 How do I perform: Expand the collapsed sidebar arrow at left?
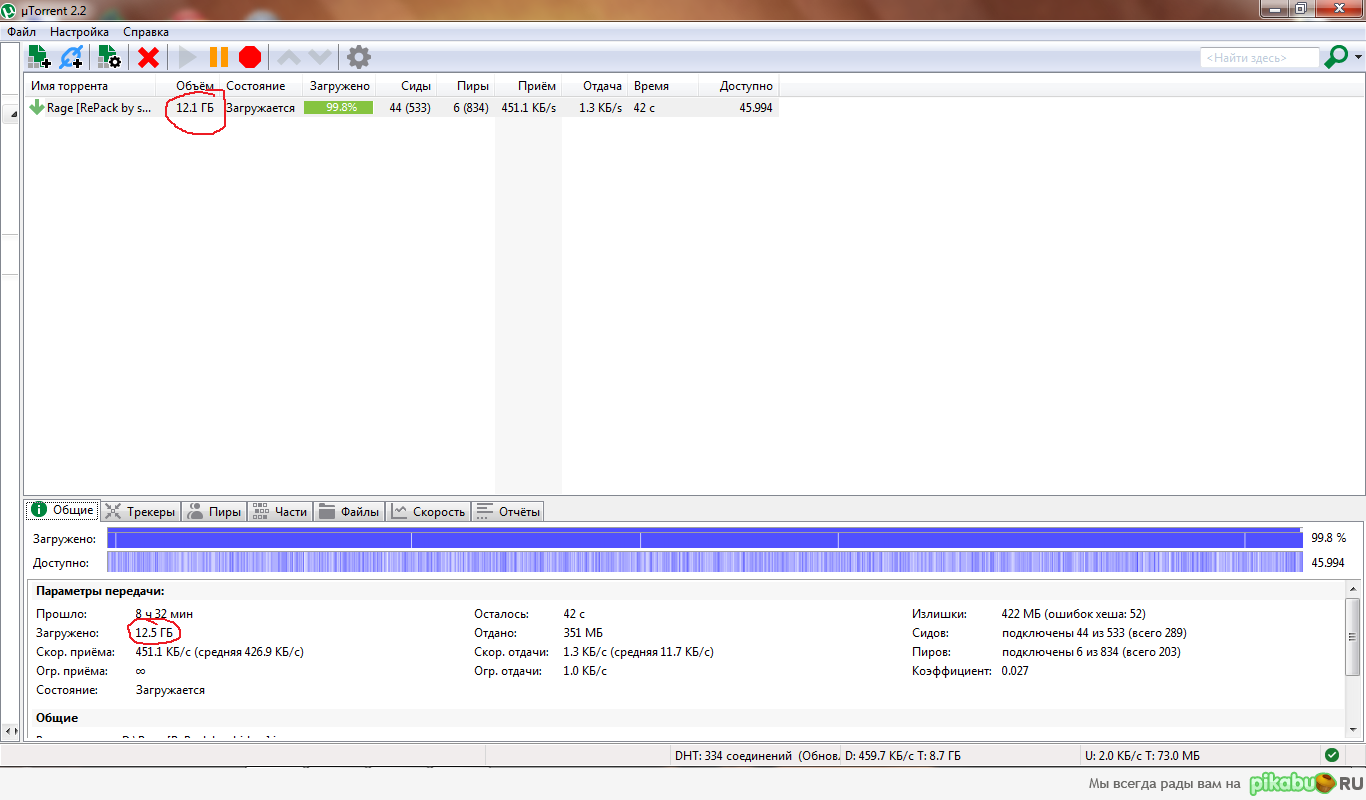tap(14, 116)
